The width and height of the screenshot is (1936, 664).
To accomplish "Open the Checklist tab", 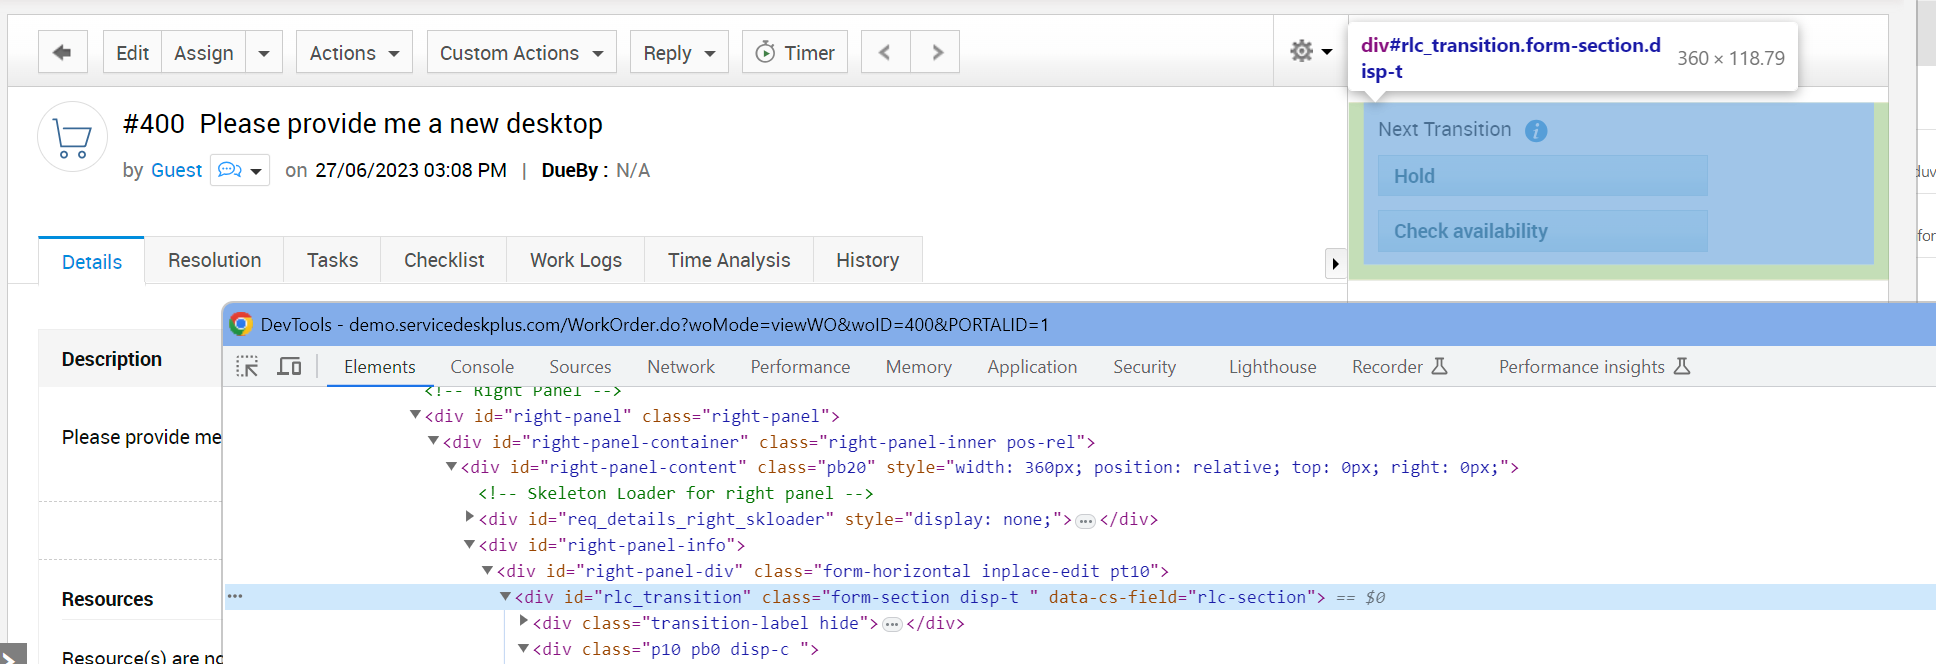I will coord(444,260).
